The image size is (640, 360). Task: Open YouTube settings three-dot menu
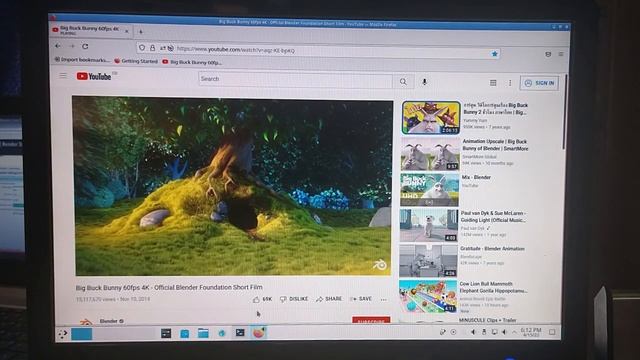[x=510, y=83]
